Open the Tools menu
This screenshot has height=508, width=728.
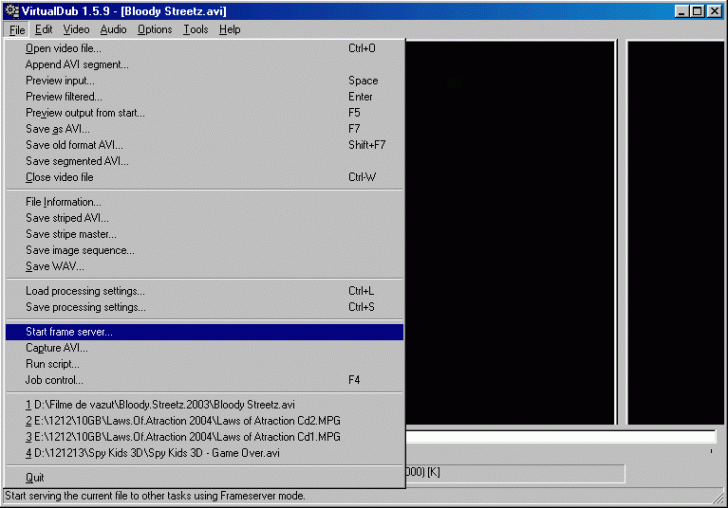(196, 30)
